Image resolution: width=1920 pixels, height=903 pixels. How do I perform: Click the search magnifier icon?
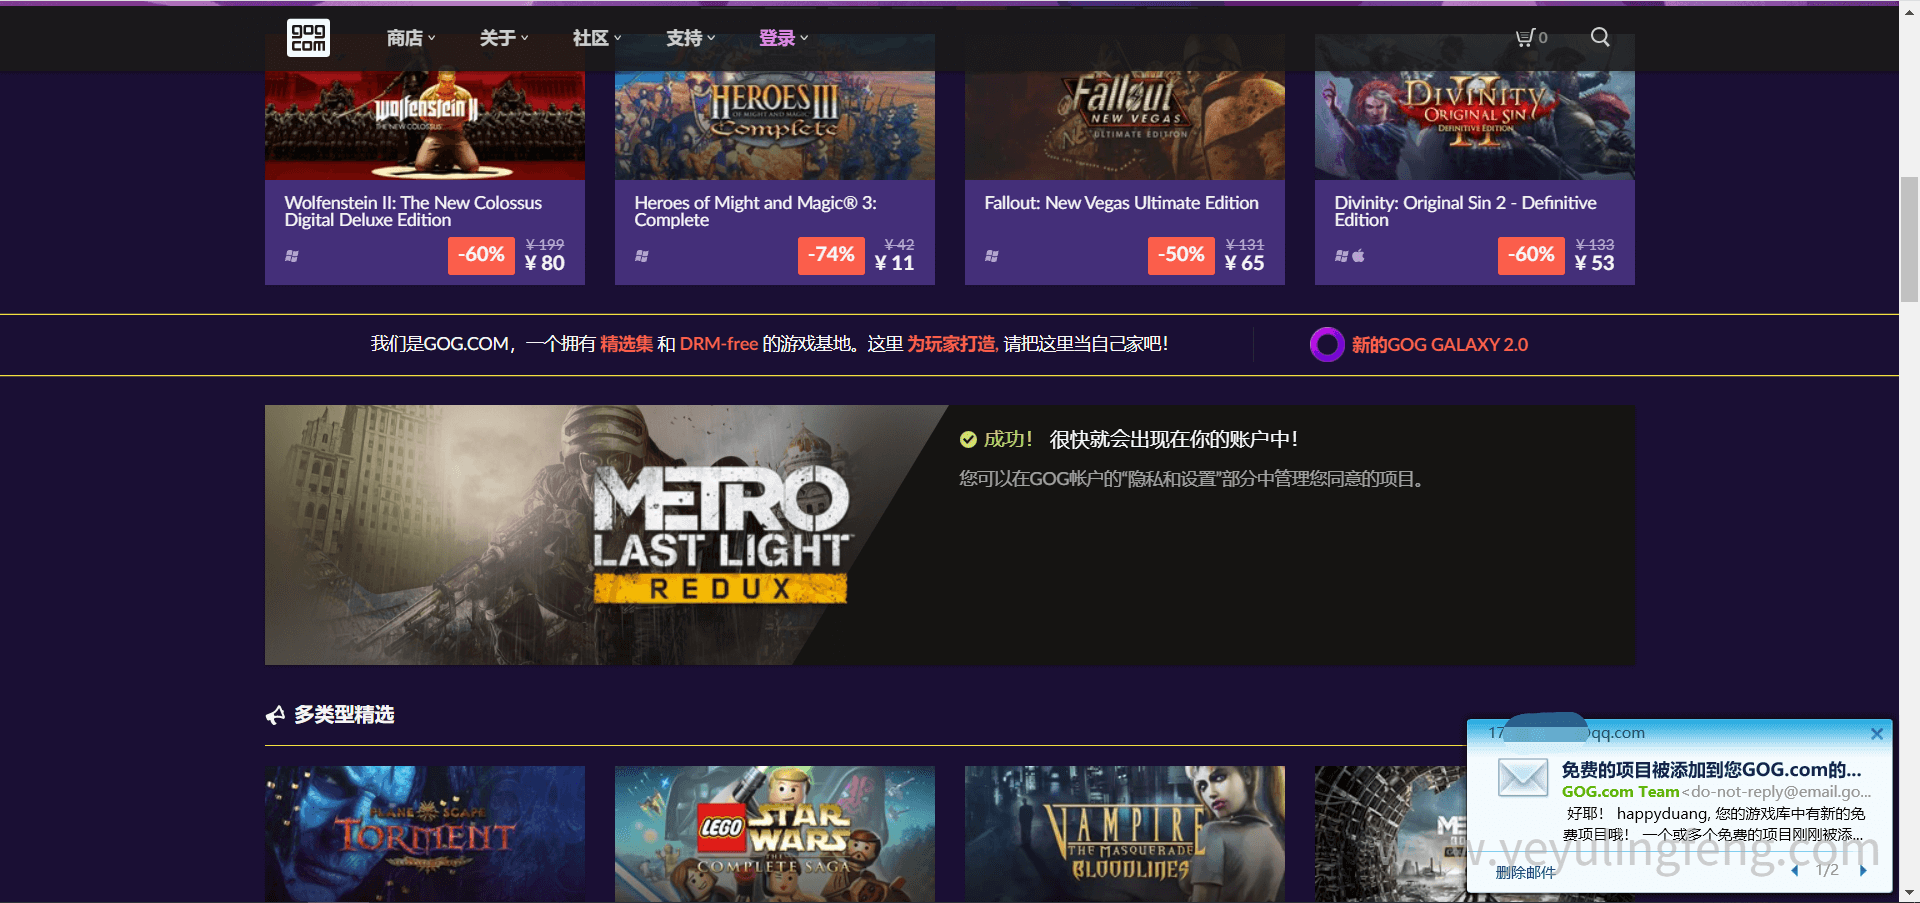1600,37
